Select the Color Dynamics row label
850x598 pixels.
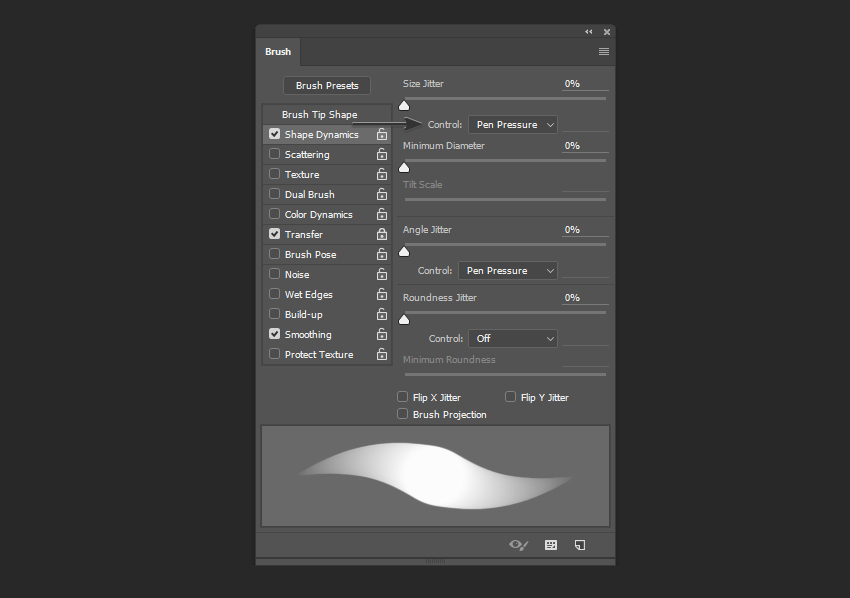(x=318, y=215)
